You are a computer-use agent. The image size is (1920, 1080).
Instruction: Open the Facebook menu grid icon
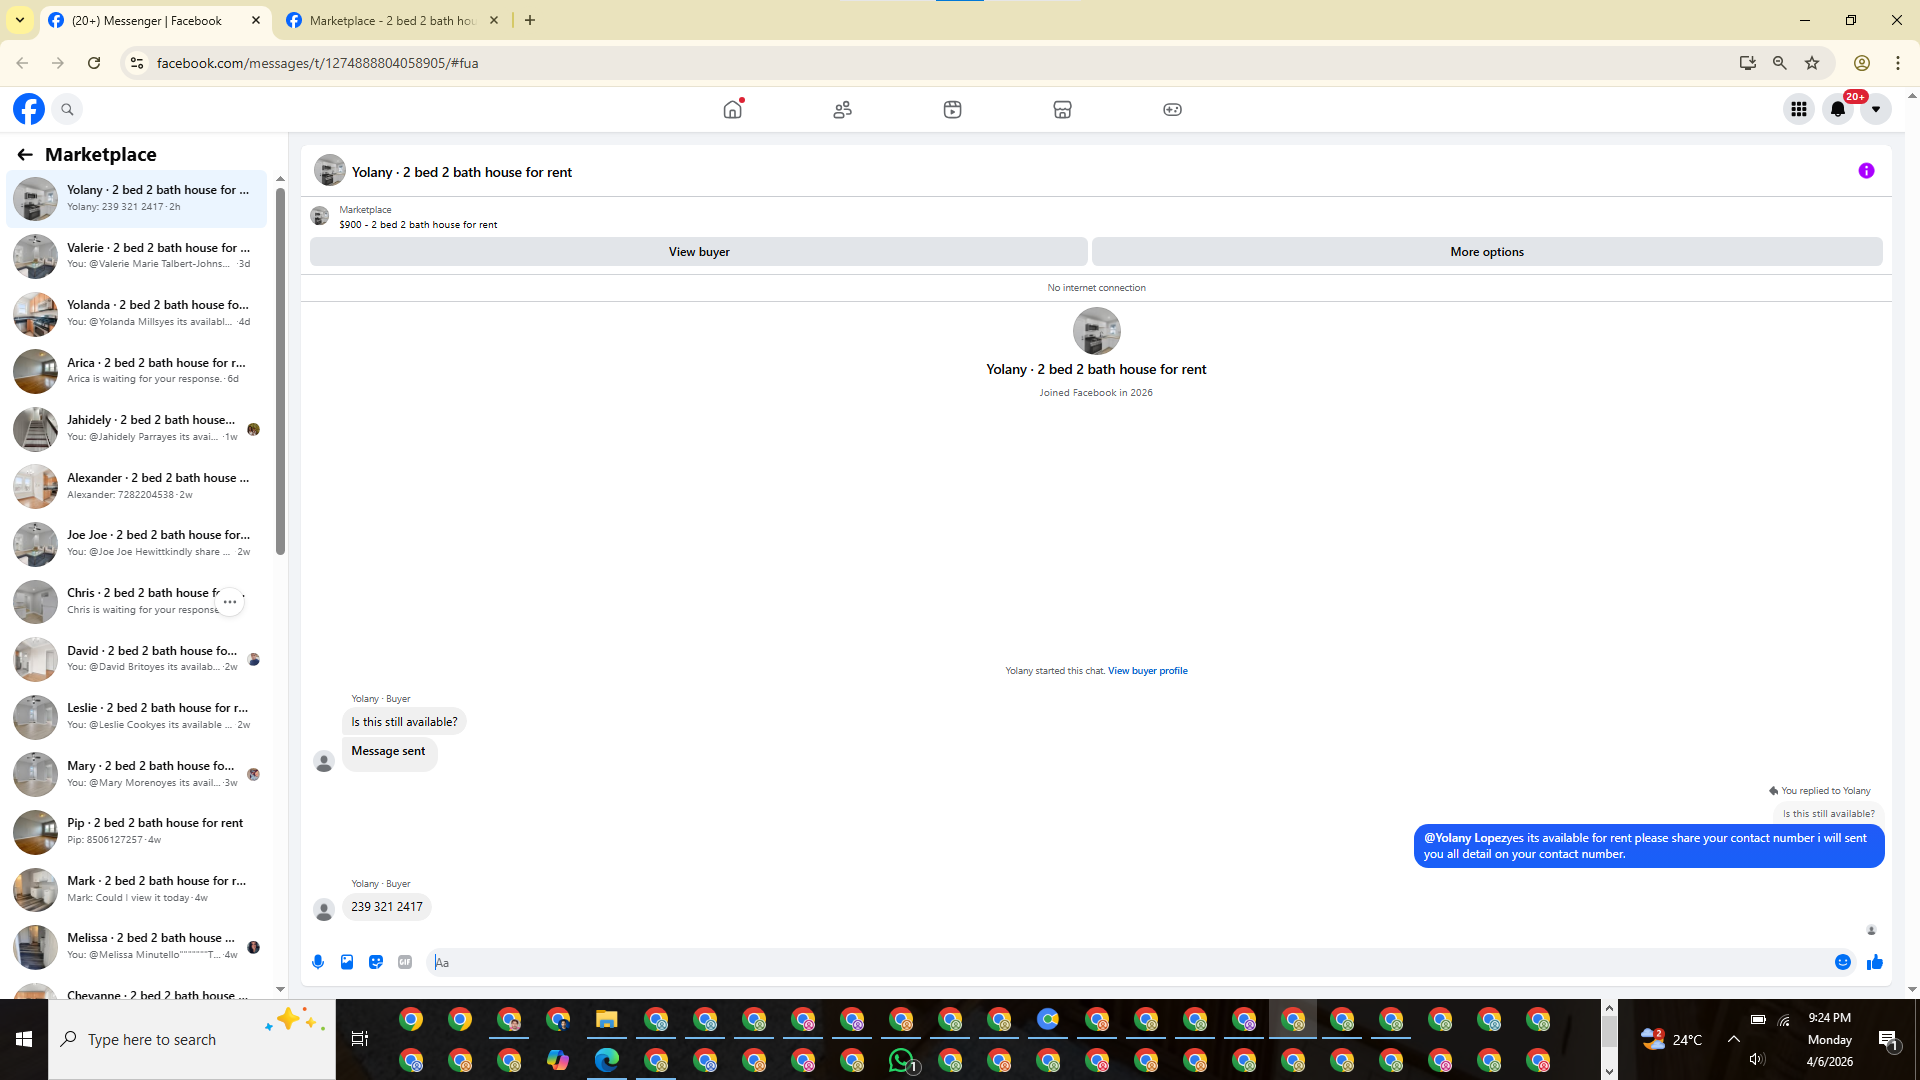tap(1799, 109)
